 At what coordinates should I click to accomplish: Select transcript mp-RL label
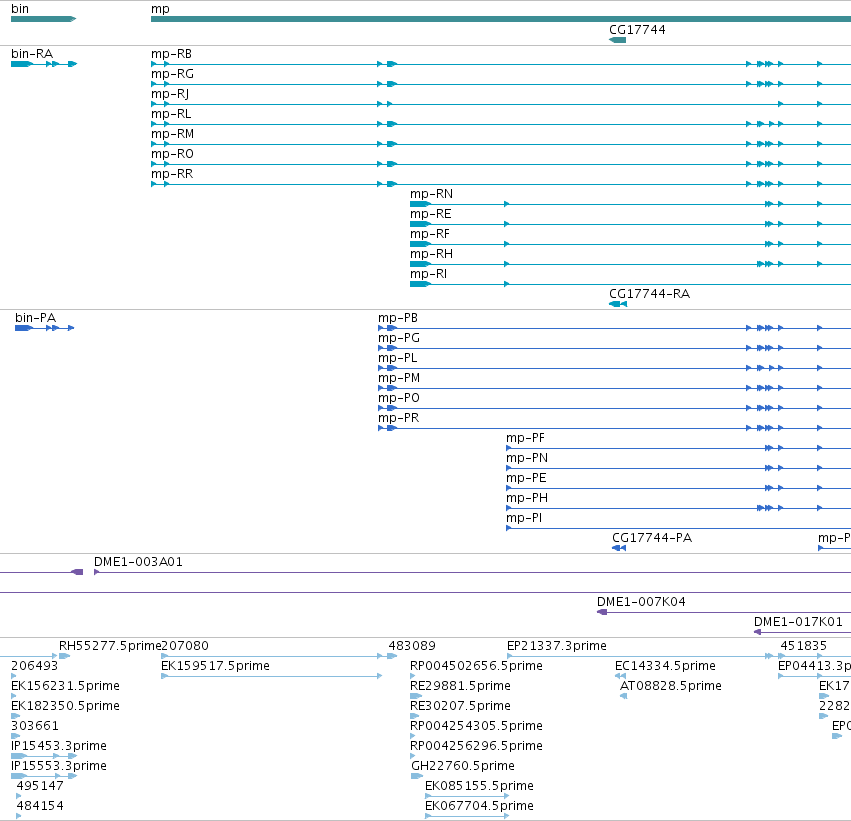pos(171,114)
